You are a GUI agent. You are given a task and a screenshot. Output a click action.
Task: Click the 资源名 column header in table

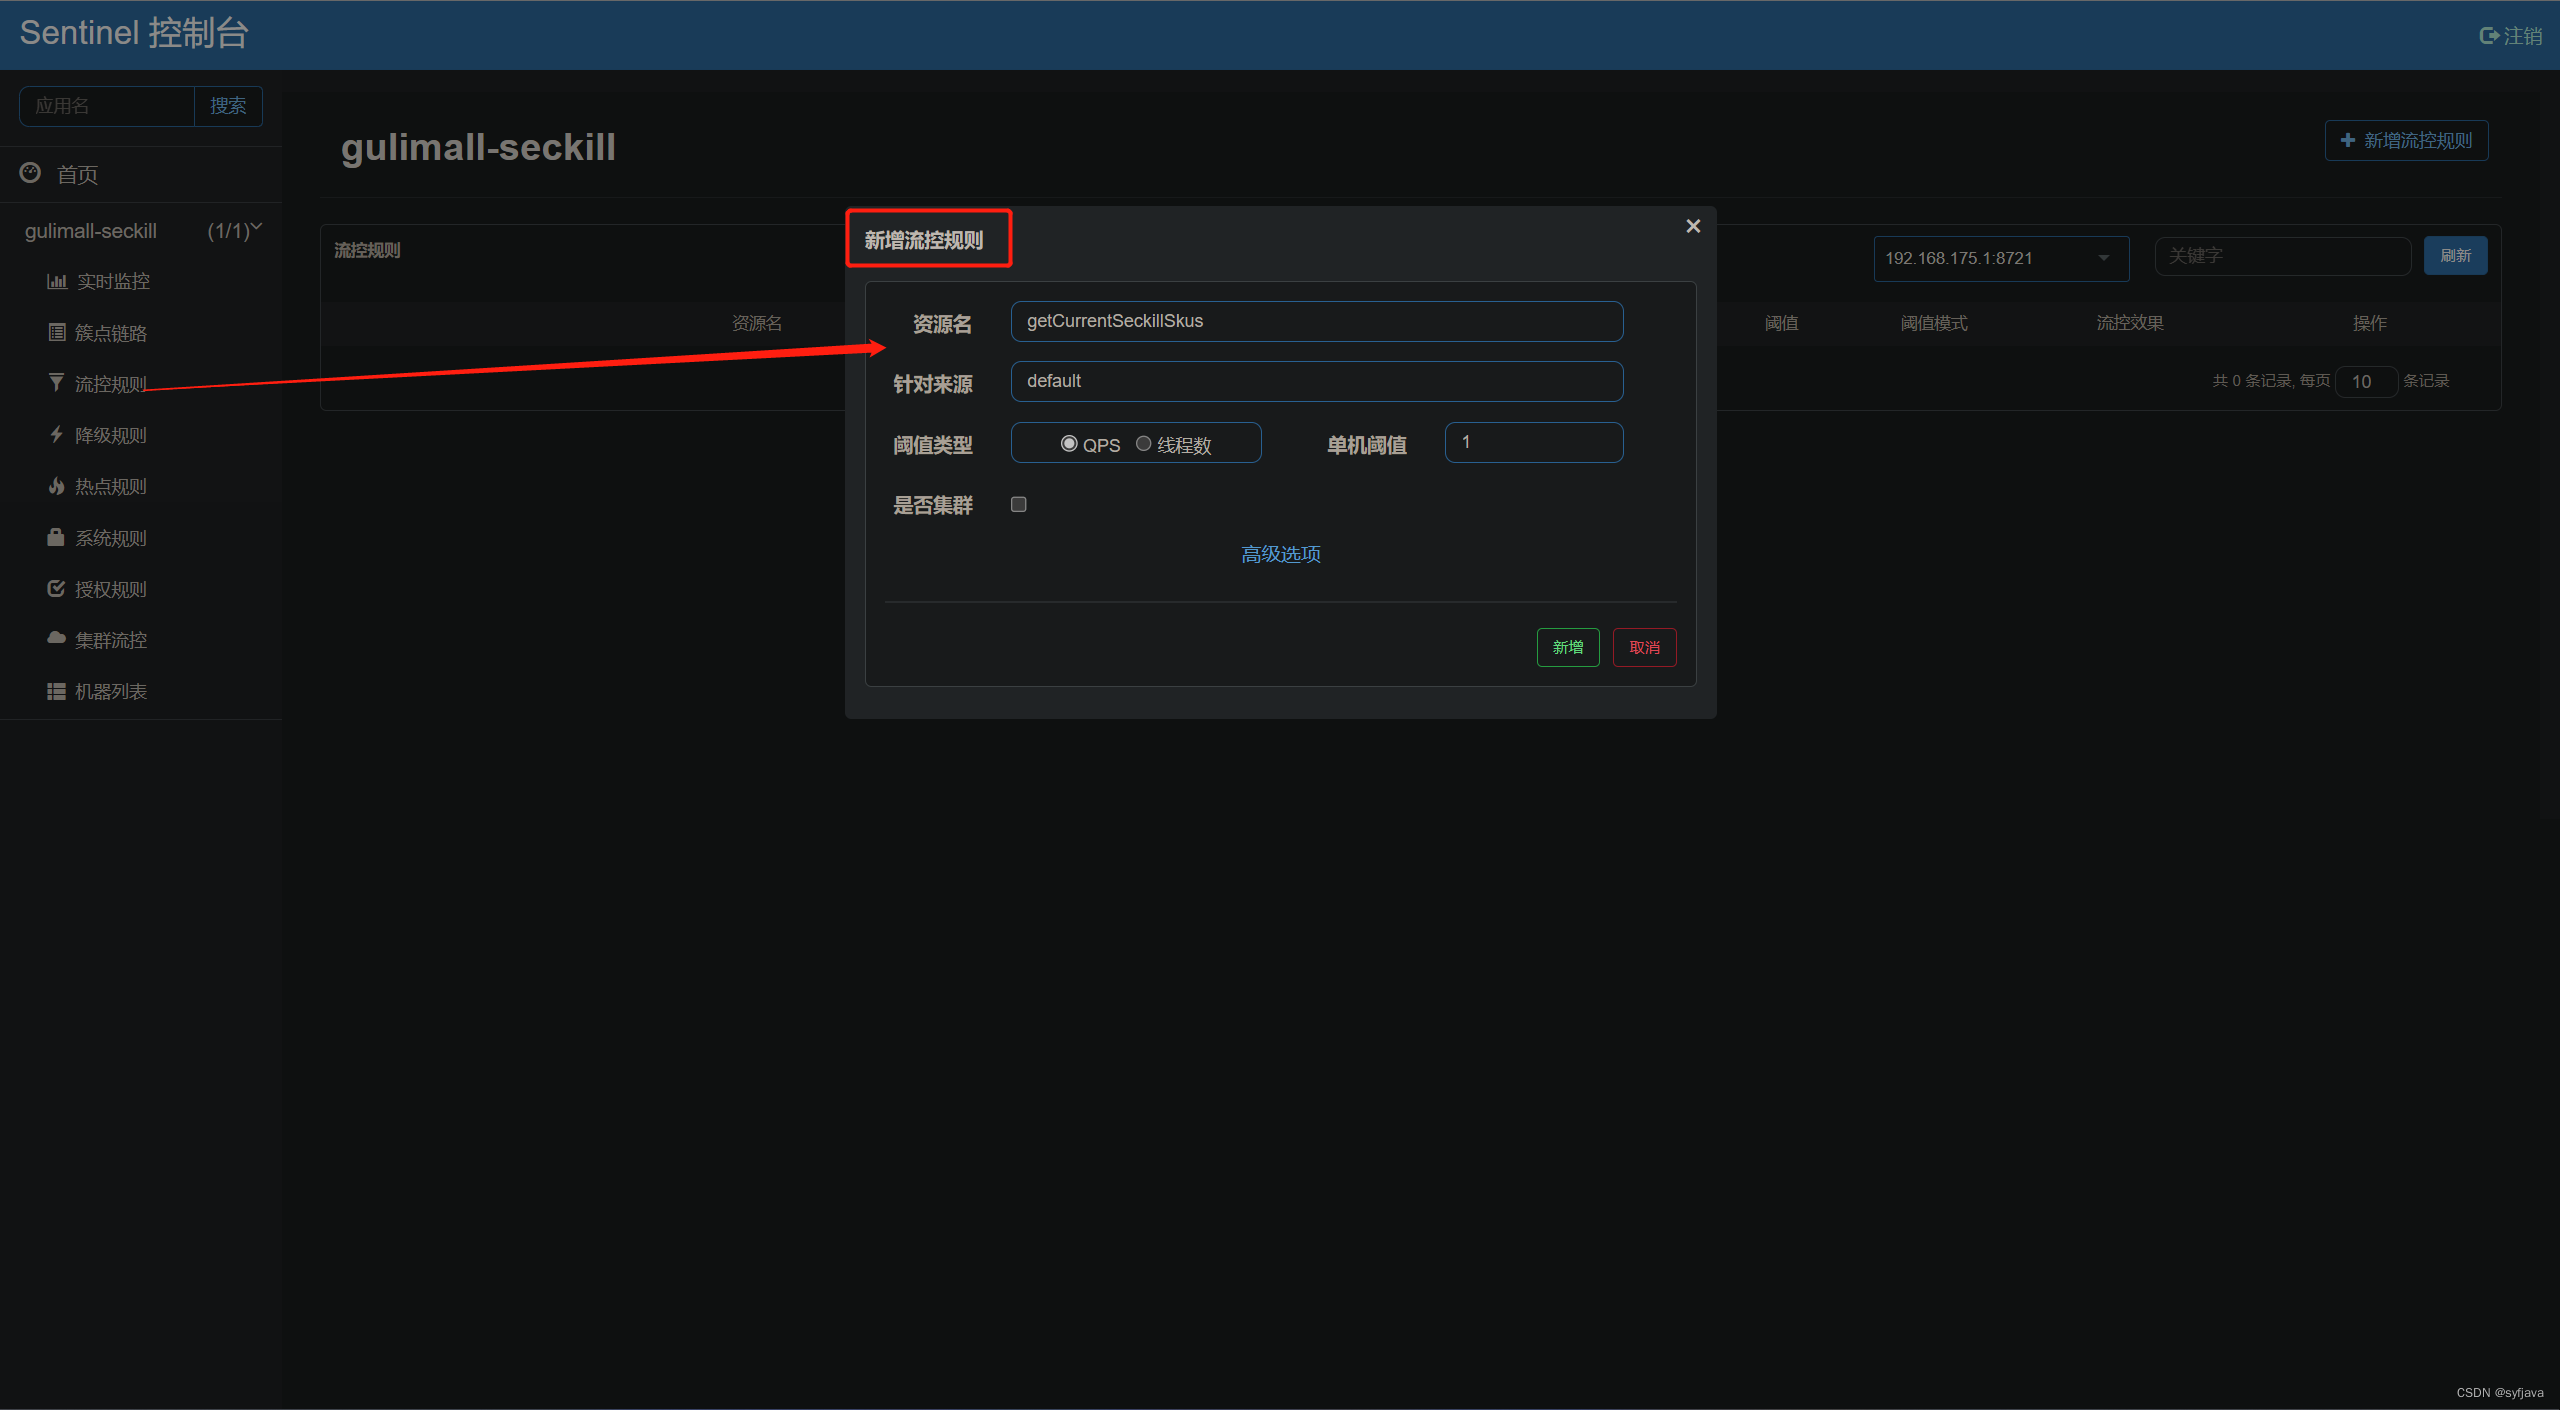click(757, 323)
